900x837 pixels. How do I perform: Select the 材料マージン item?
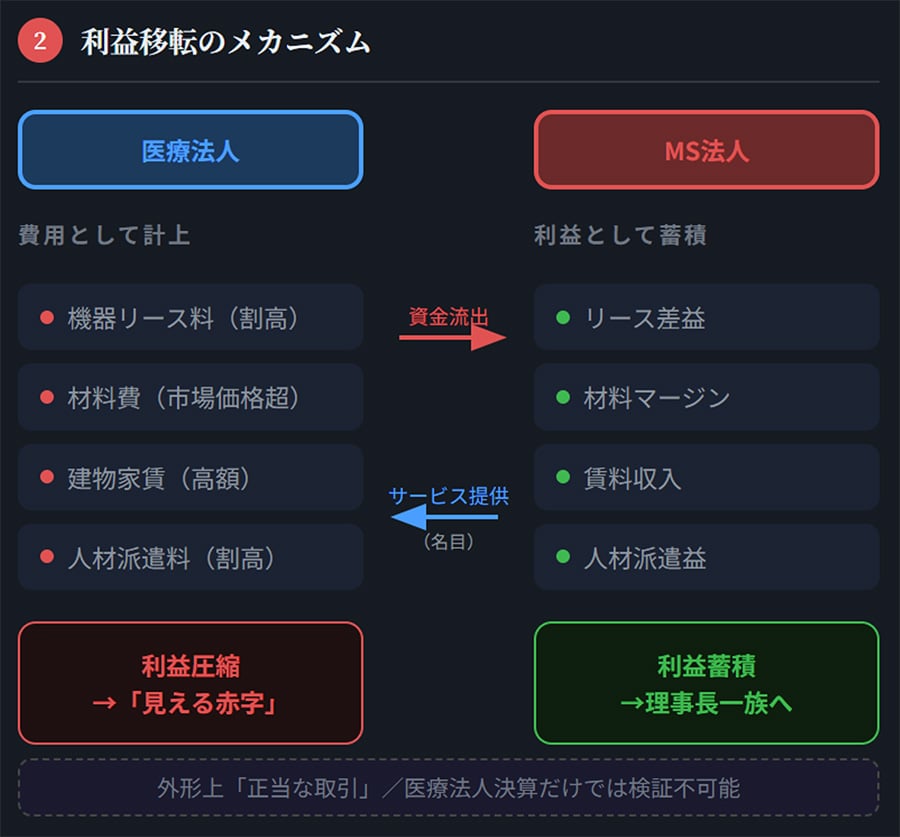click(706, 398)
